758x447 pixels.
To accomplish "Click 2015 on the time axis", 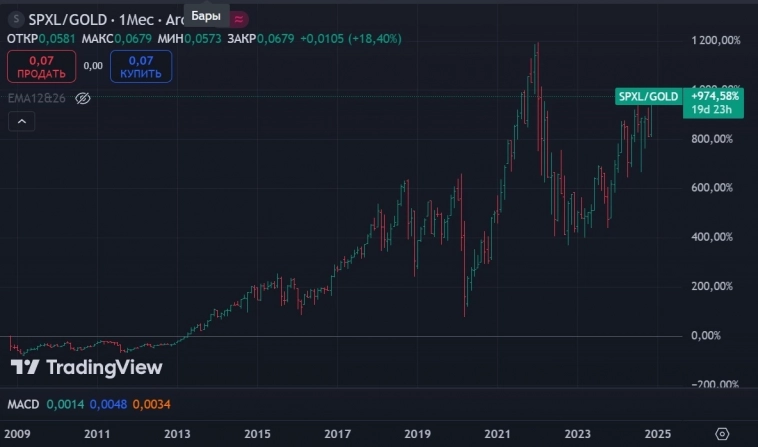I will (257, 434).
